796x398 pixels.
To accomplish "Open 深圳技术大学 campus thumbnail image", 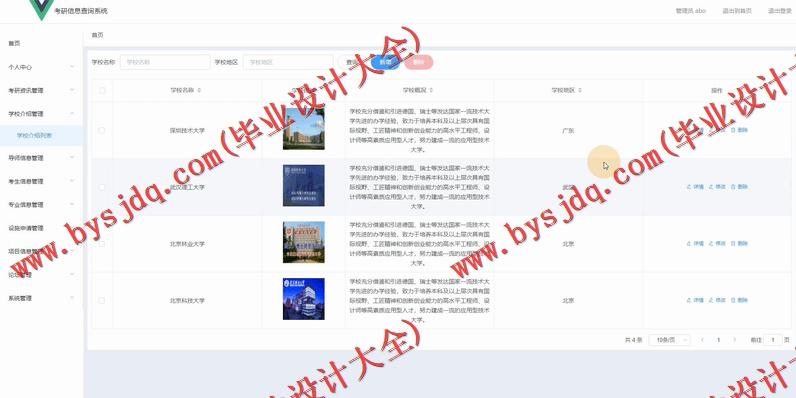I will [x=304, y=129].
